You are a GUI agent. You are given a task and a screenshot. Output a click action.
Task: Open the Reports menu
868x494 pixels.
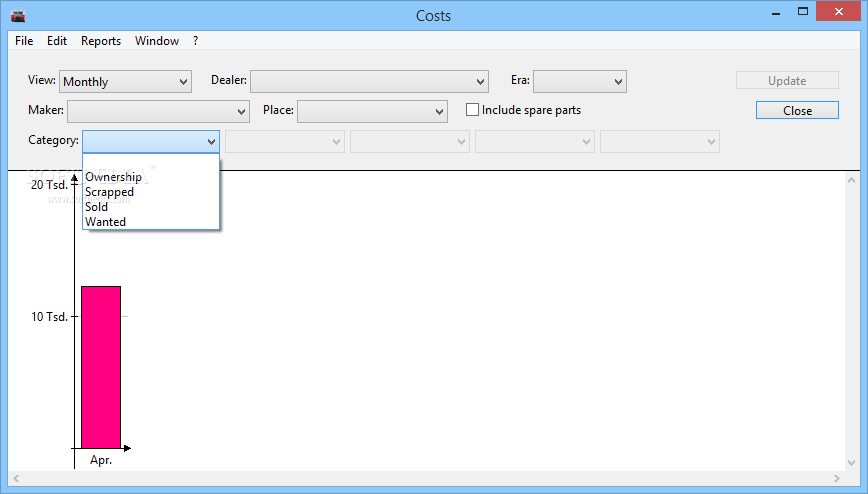(x=101, y=41)
